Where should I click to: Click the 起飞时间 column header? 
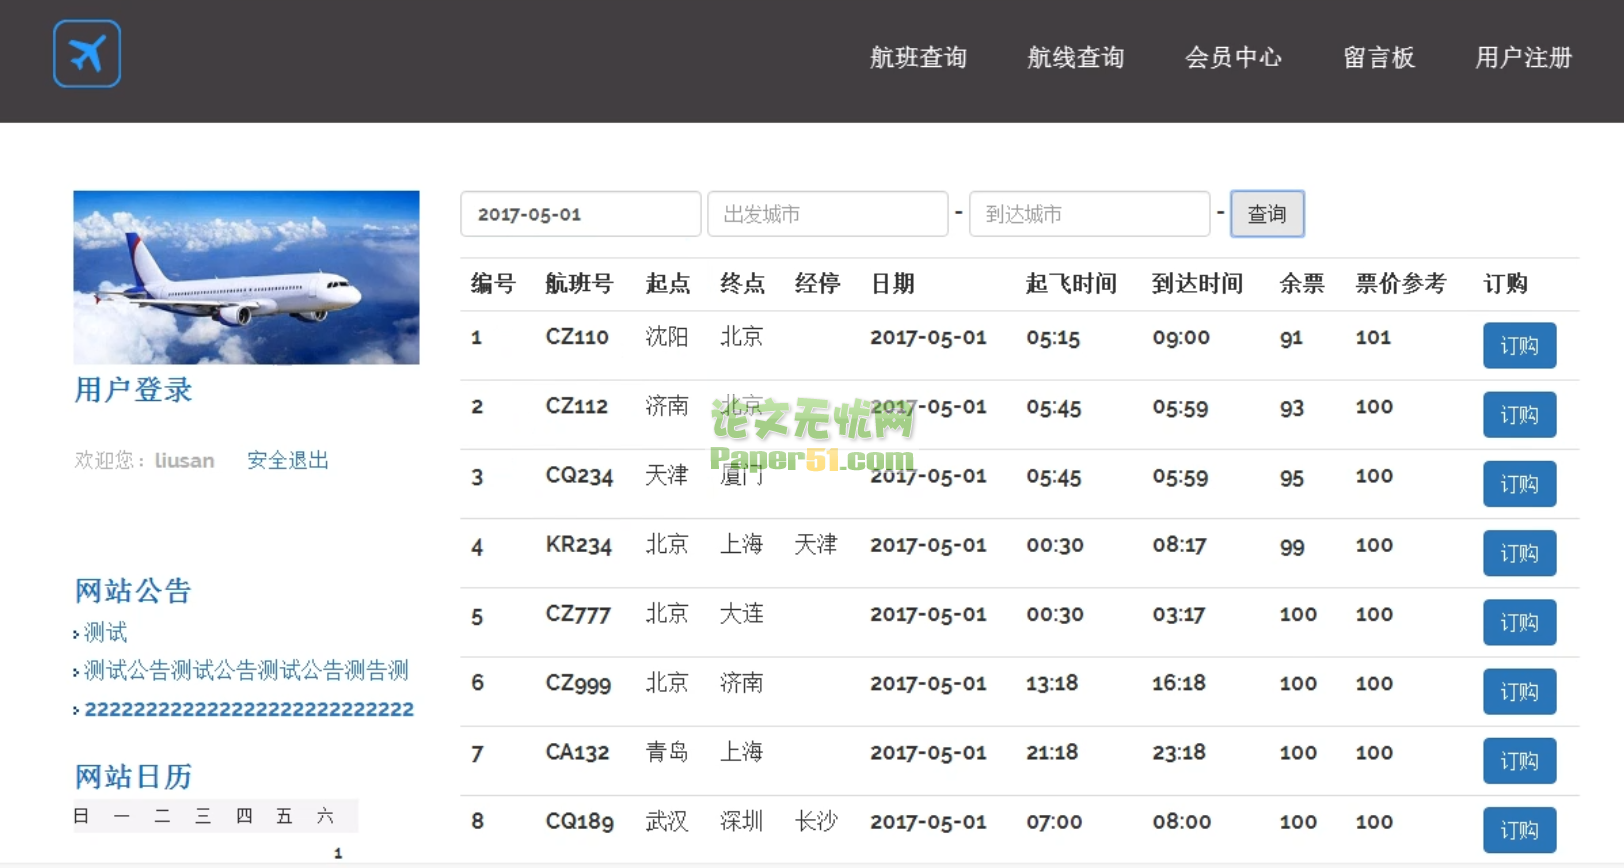[x=1071, y=284]
